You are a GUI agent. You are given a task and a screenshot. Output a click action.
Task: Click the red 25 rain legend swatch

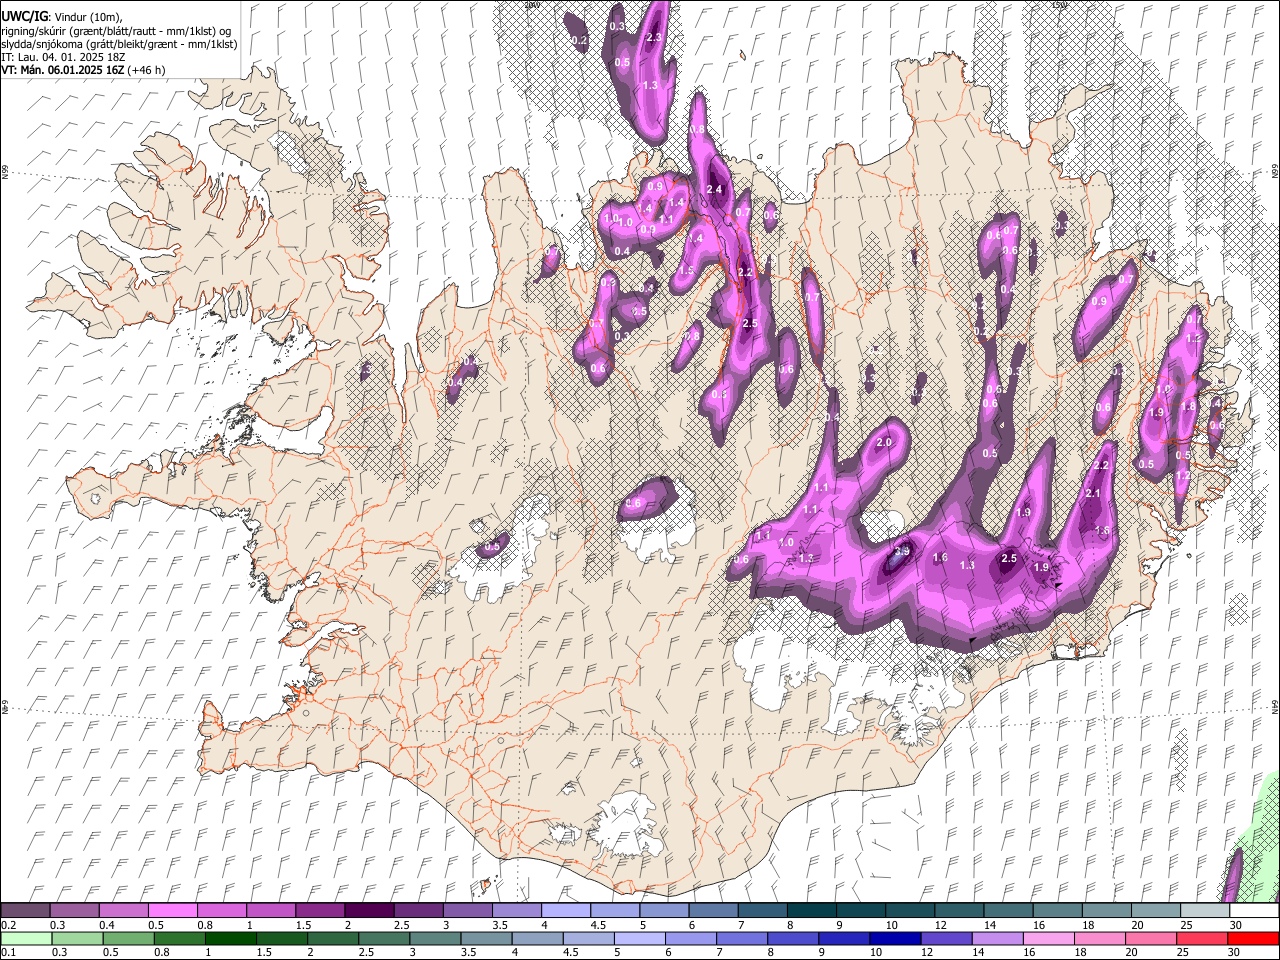1202,938
